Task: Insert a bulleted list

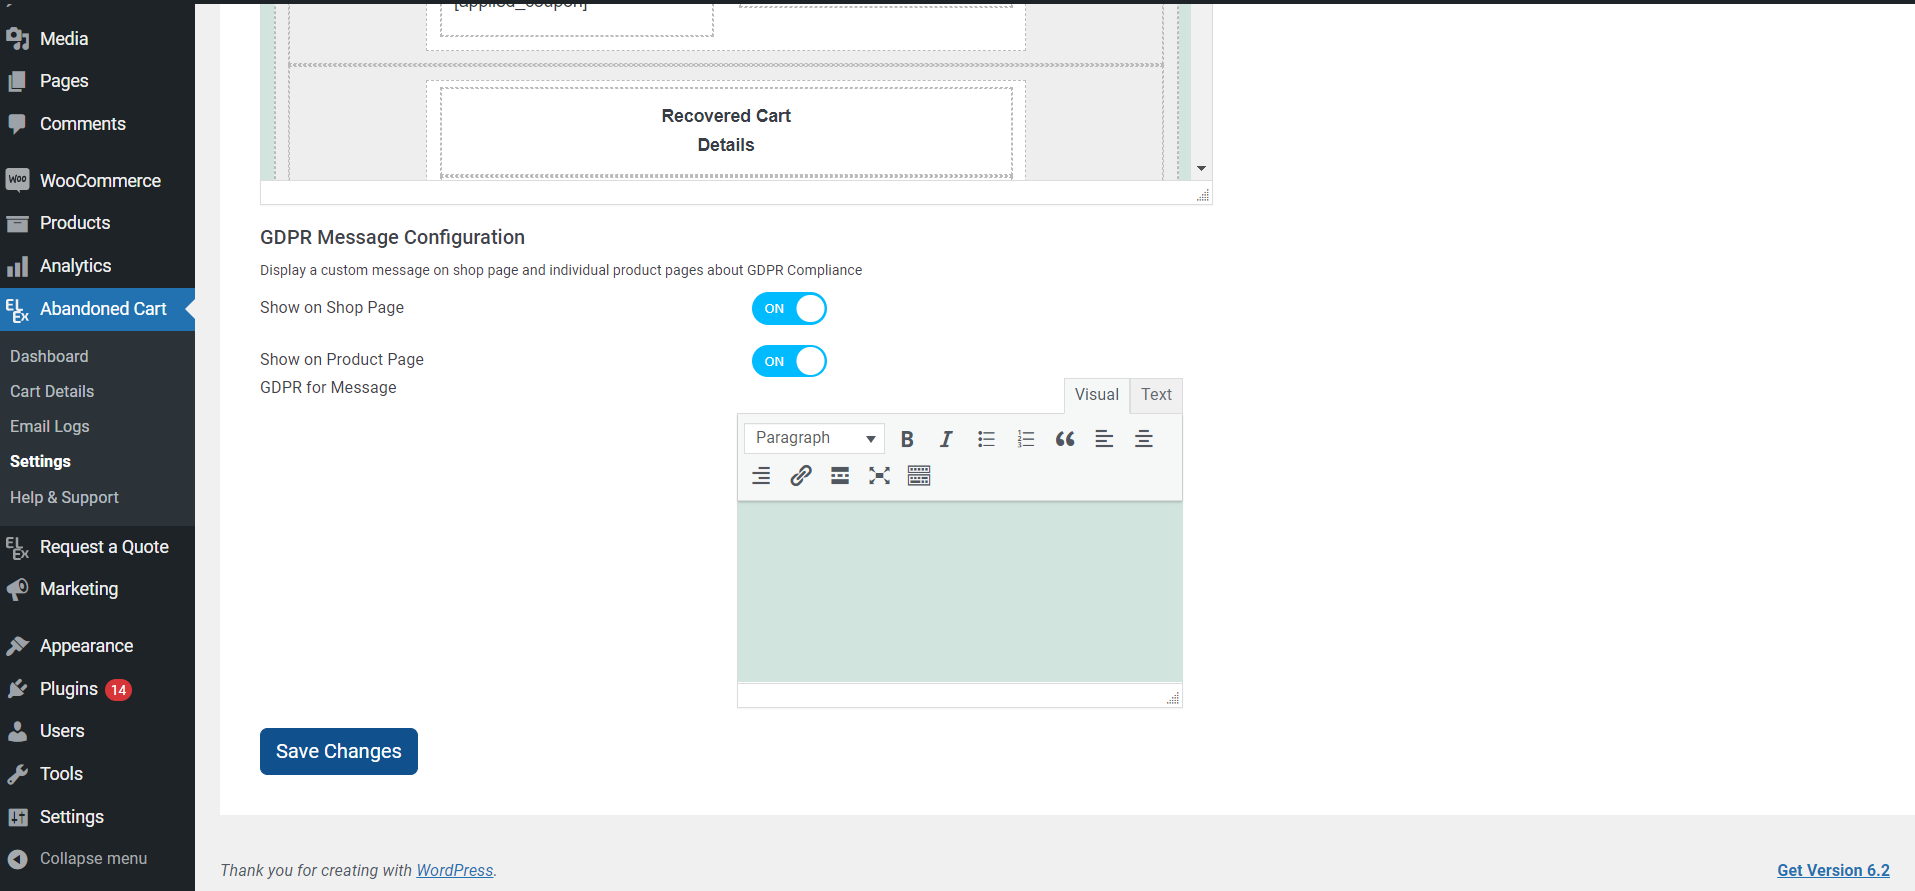Action: pyautogui.click(x=986, y=439)
